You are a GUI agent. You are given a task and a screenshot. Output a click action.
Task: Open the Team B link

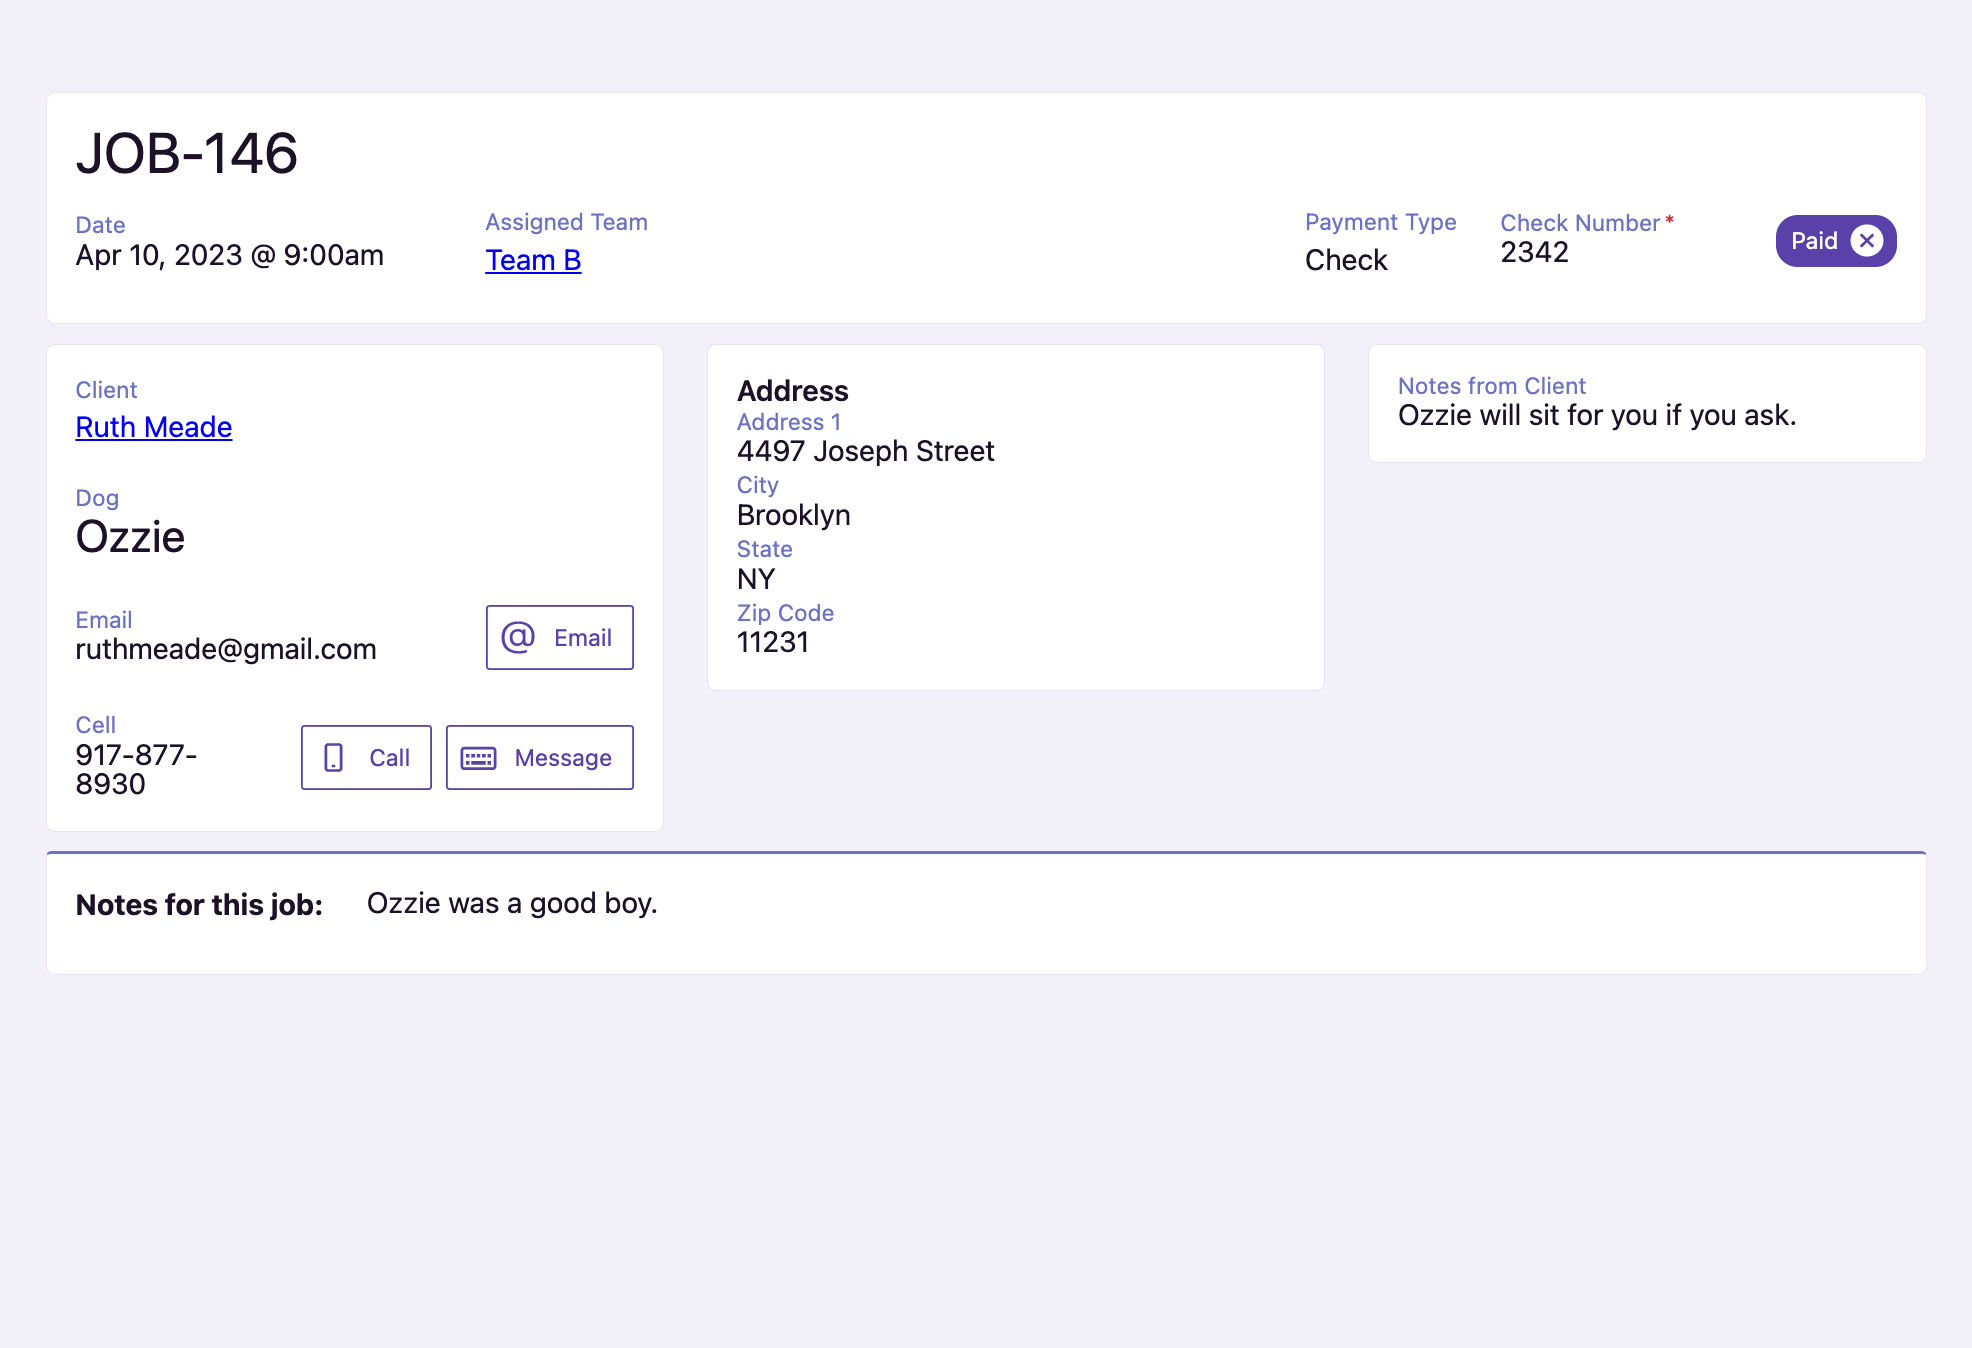coord(533,260)
